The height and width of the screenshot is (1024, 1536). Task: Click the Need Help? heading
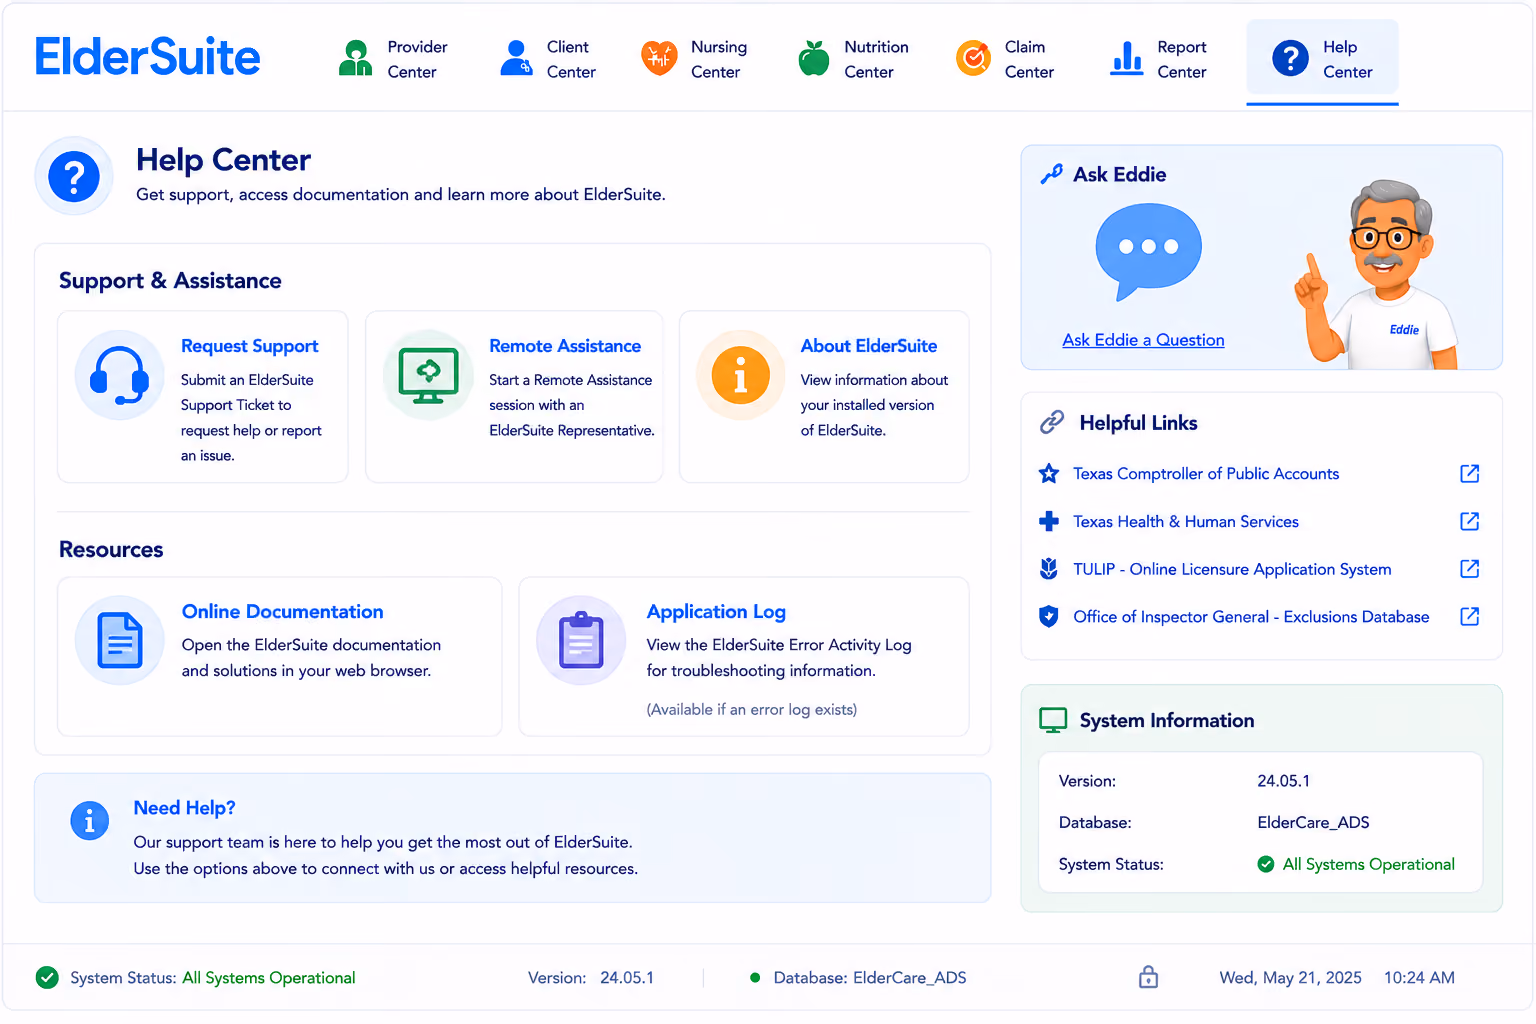point(184,808)
